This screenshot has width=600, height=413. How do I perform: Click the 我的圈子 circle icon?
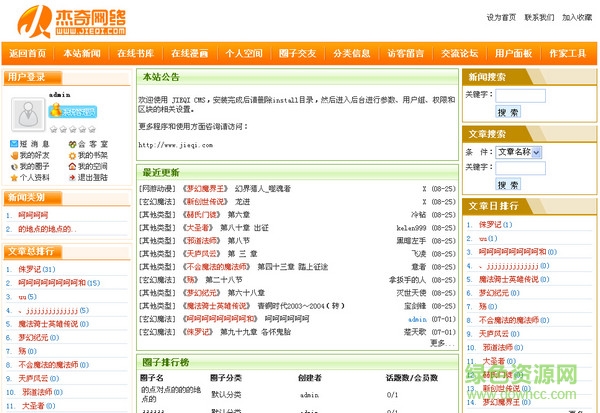pyautogui.click(x=12, y=166)
